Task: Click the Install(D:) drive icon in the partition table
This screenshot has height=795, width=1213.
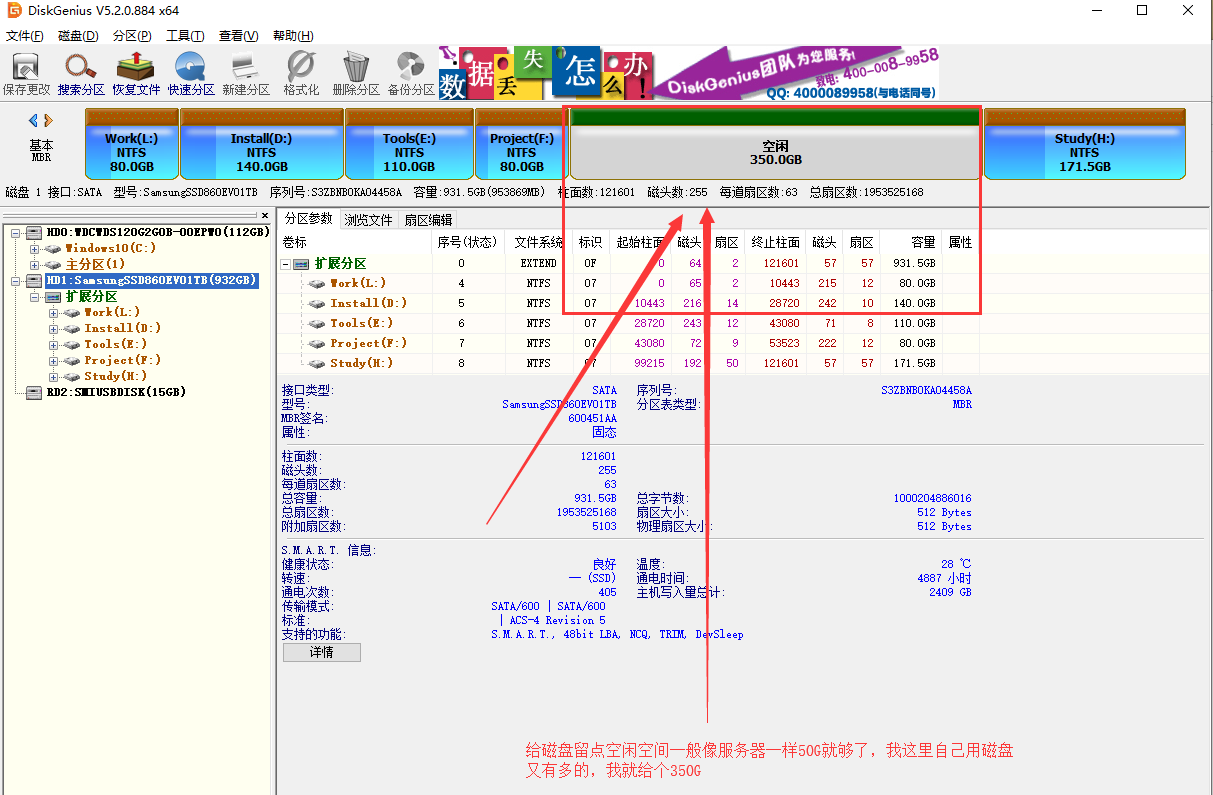Action: coord(317,303)
